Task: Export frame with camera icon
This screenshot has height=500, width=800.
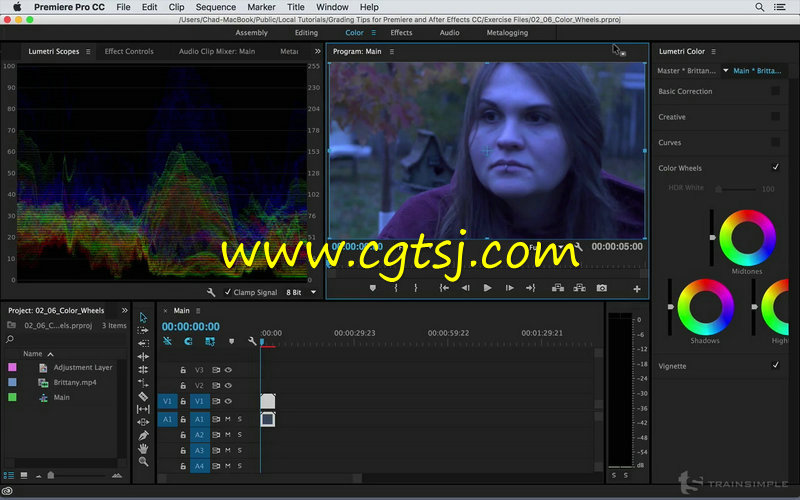Action: (602, 288)
